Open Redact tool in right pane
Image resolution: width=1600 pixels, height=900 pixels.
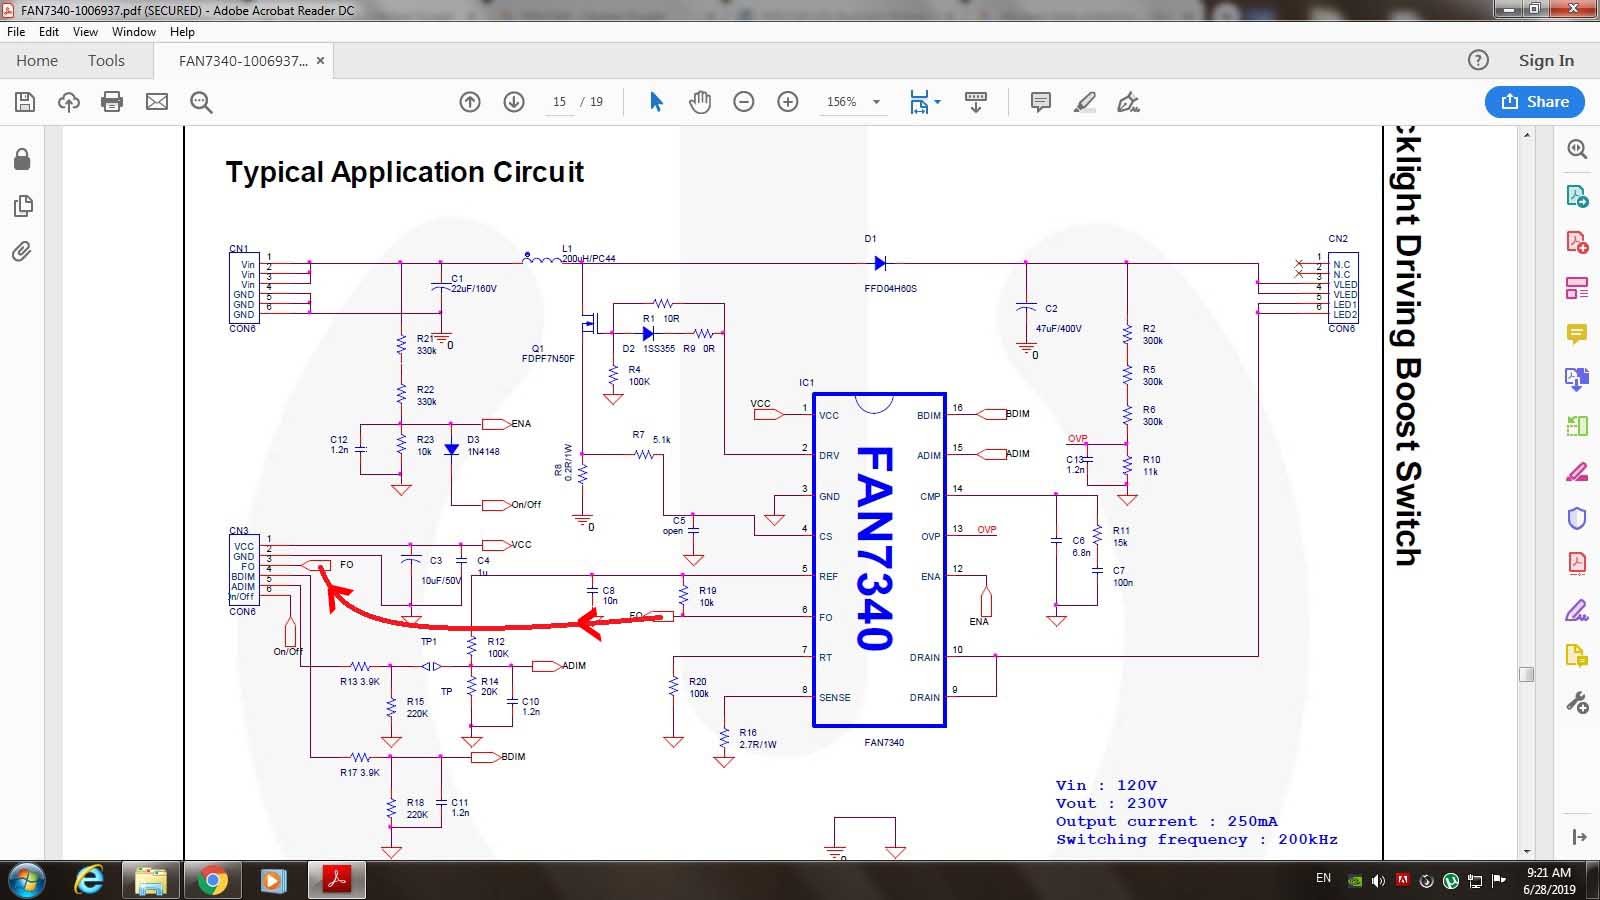[1577, 472]
